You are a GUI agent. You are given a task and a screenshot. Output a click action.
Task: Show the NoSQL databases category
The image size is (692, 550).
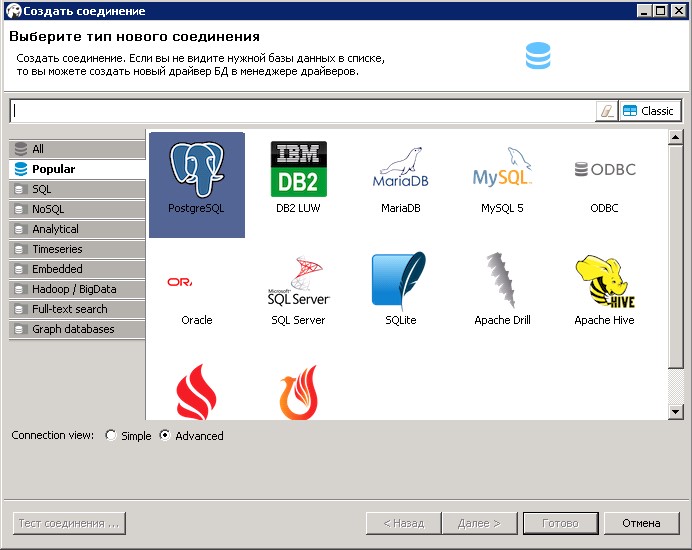point(77,209)
